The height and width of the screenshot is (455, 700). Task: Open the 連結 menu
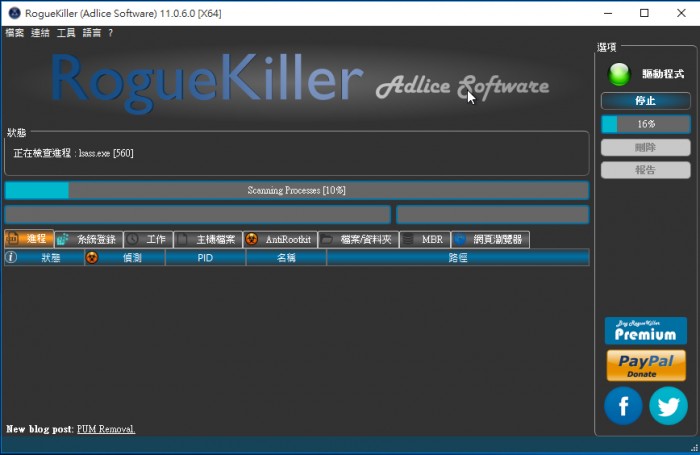40,33
